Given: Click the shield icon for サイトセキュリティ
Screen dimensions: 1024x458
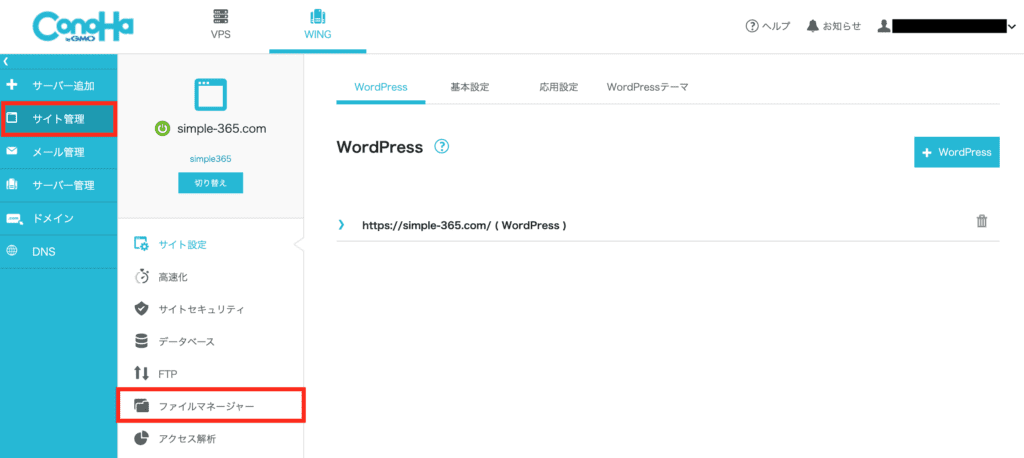Looking at the screenshot, I should (x=141, y=309).
